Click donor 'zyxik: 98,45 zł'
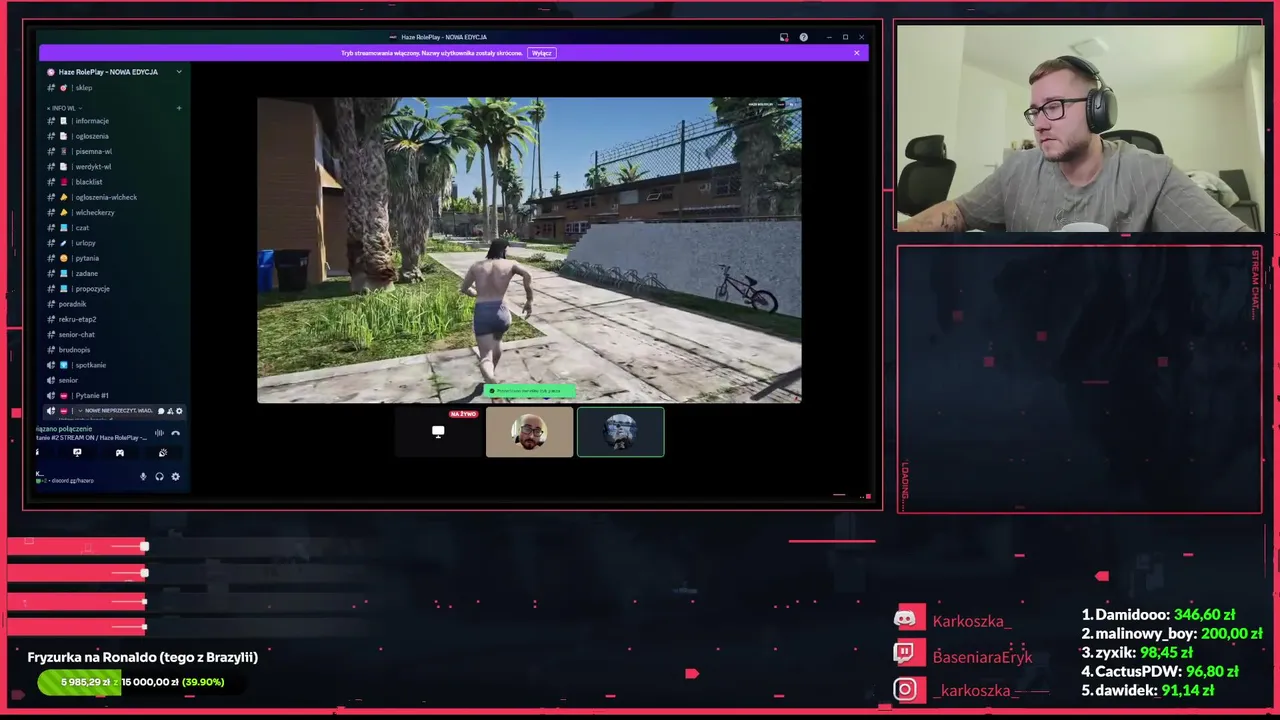1280x720 pixels. point(1136,652)
